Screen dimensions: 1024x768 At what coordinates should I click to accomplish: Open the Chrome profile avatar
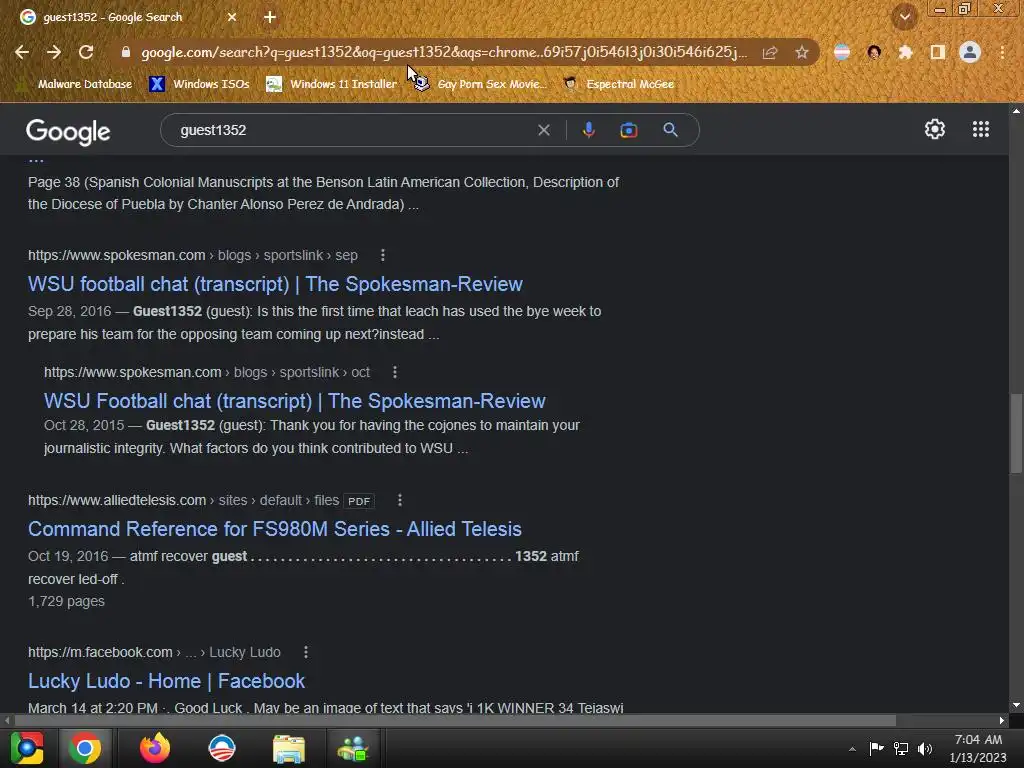[x=970, y=52]
